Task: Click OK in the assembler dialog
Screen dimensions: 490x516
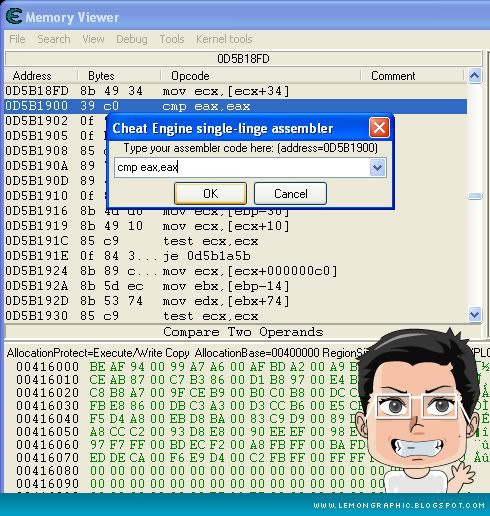Action: [210, 193]
